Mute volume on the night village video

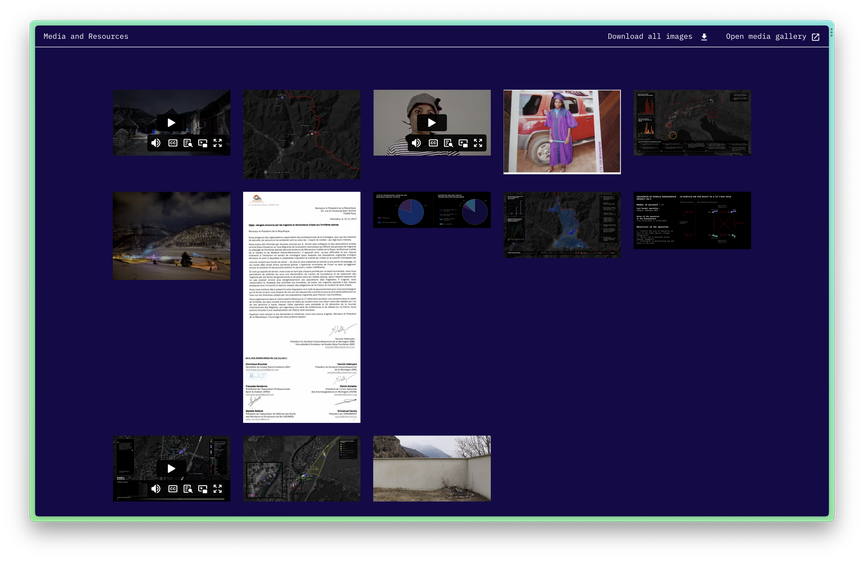(x=156, y=143)
